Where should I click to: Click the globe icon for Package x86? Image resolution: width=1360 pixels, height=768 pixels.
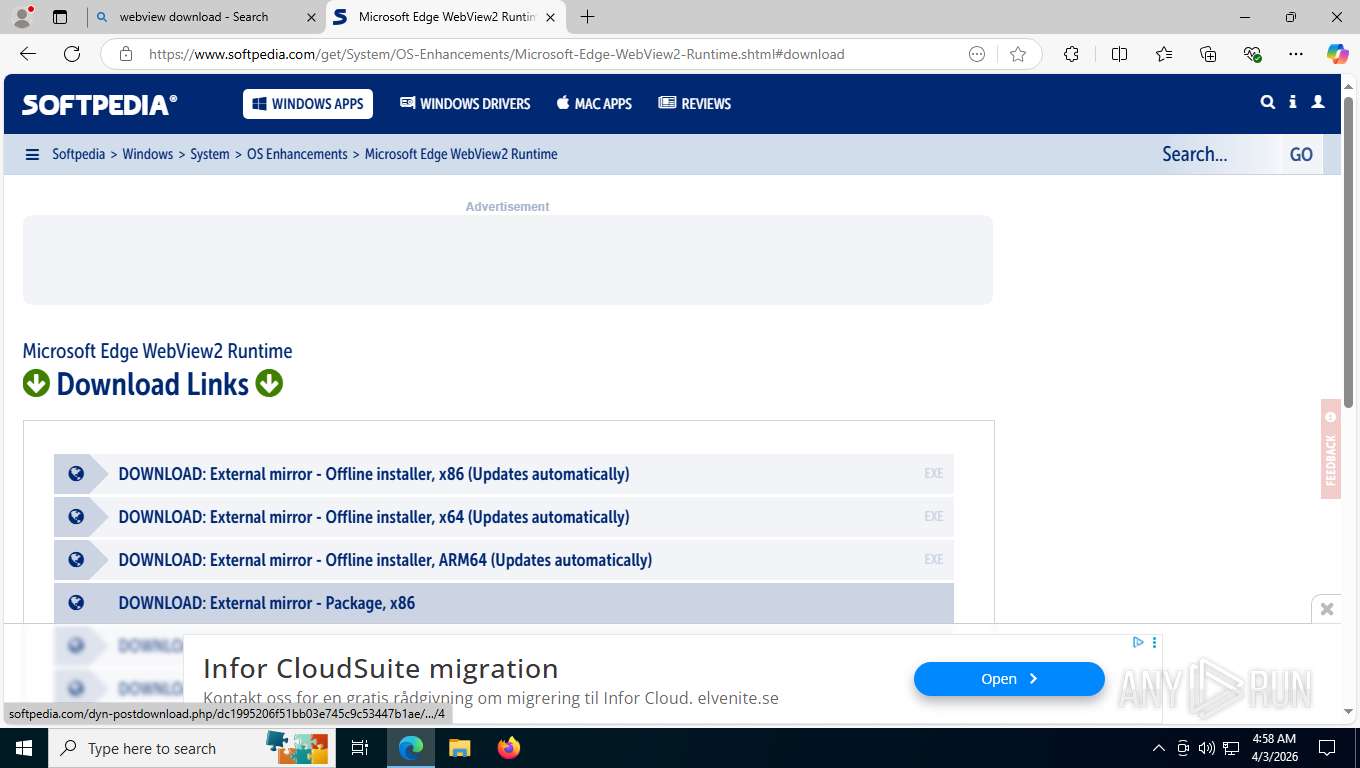pos(76,603)
